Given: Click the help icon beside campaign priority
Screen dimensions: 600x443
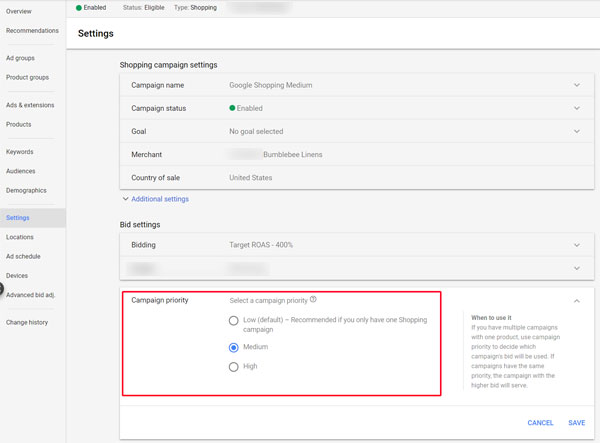Looking at the screenshot, I should tap(313, 299).
